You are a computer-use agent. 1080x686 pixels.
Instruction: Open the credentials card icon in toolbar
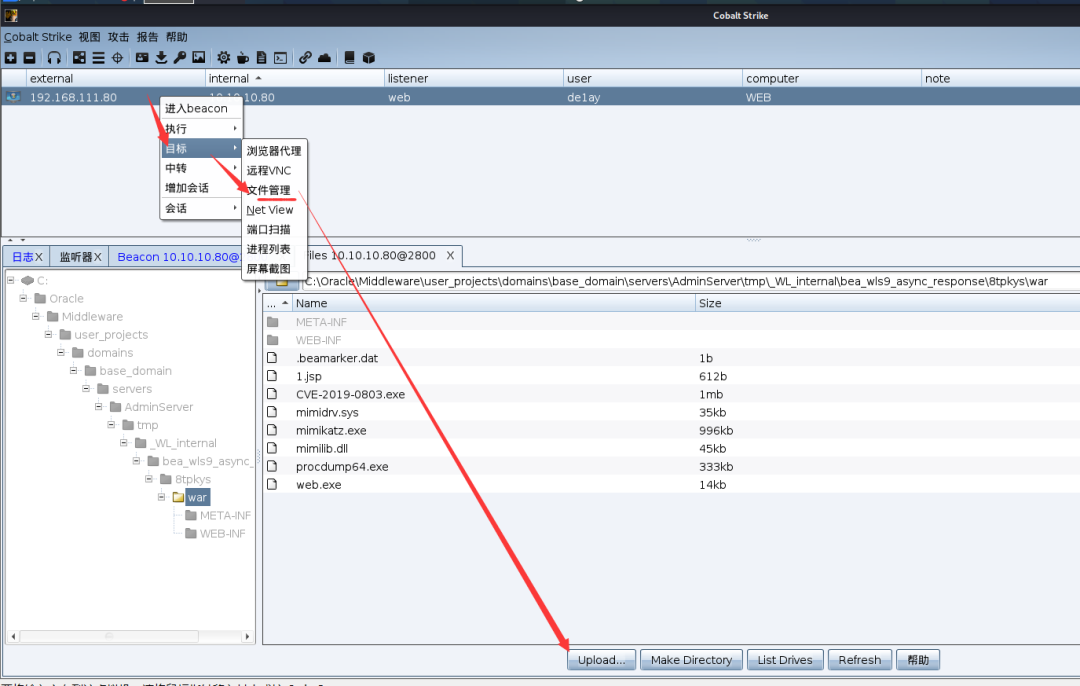pos(142,58)
